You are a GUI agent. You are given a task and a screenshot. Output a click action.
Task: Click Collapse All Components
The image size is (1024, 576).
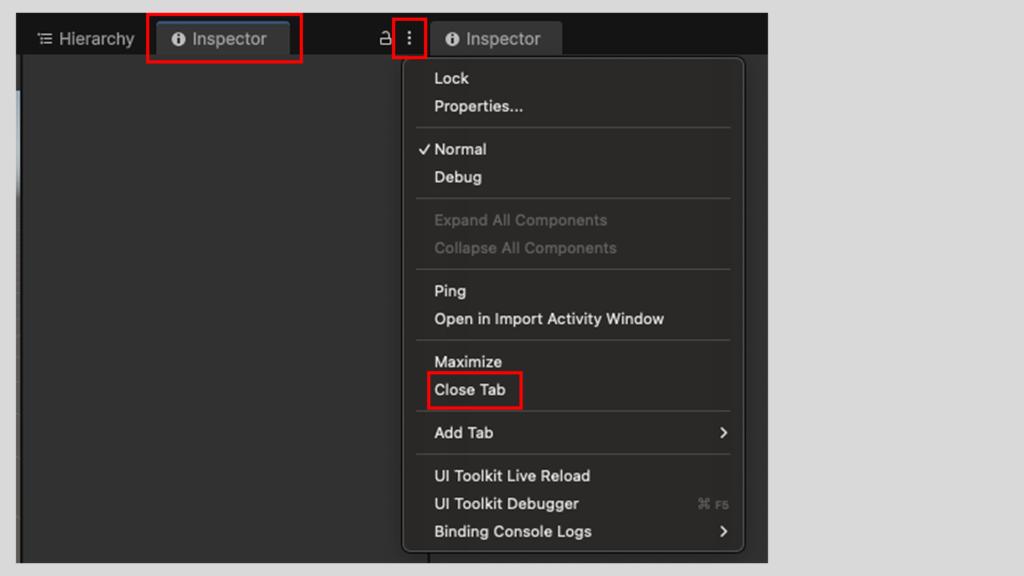click(525, 248)
